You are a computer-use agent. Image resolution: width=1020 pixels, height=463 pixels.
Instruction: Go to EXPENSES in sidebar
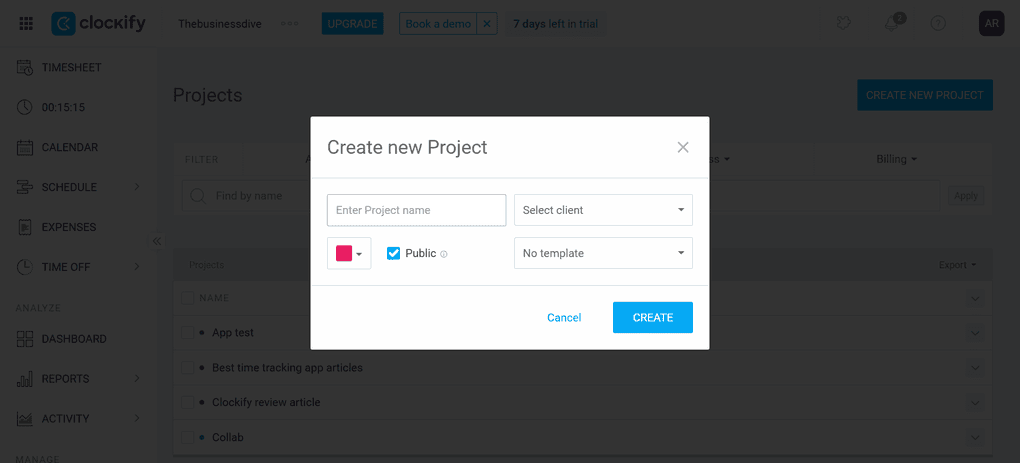(69, 228)
